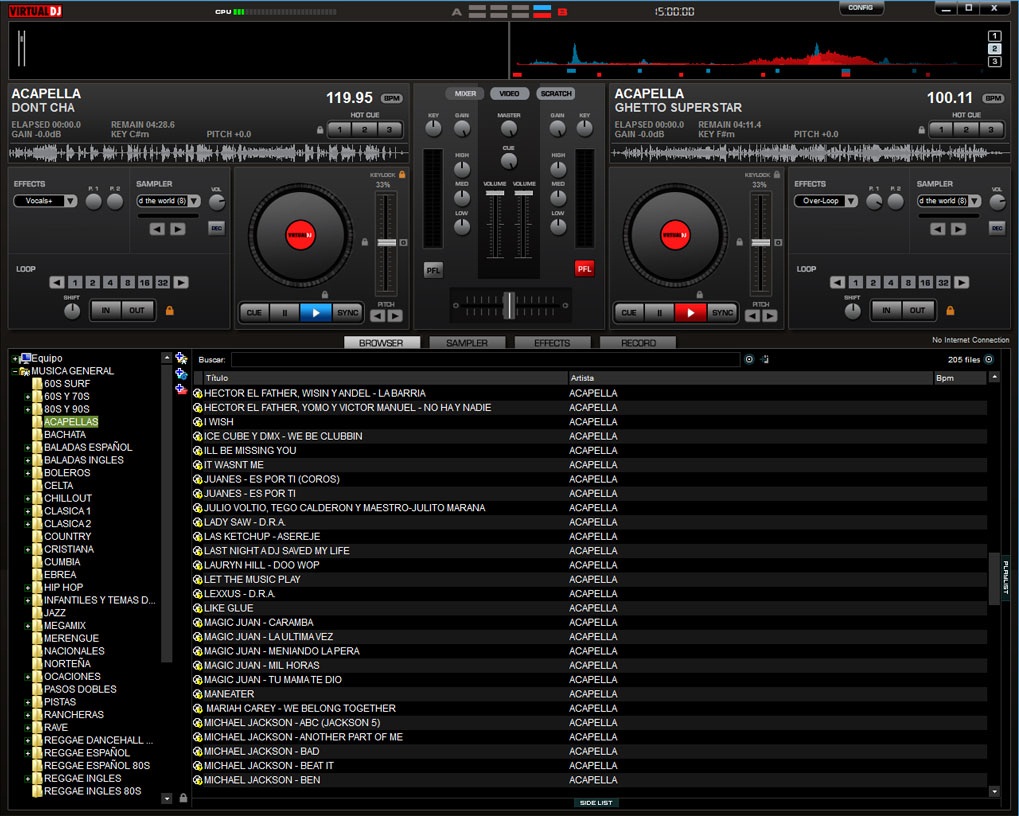Add a favorite folder icon
This screenshot has height=816, width=1019.
click(181, 359)
